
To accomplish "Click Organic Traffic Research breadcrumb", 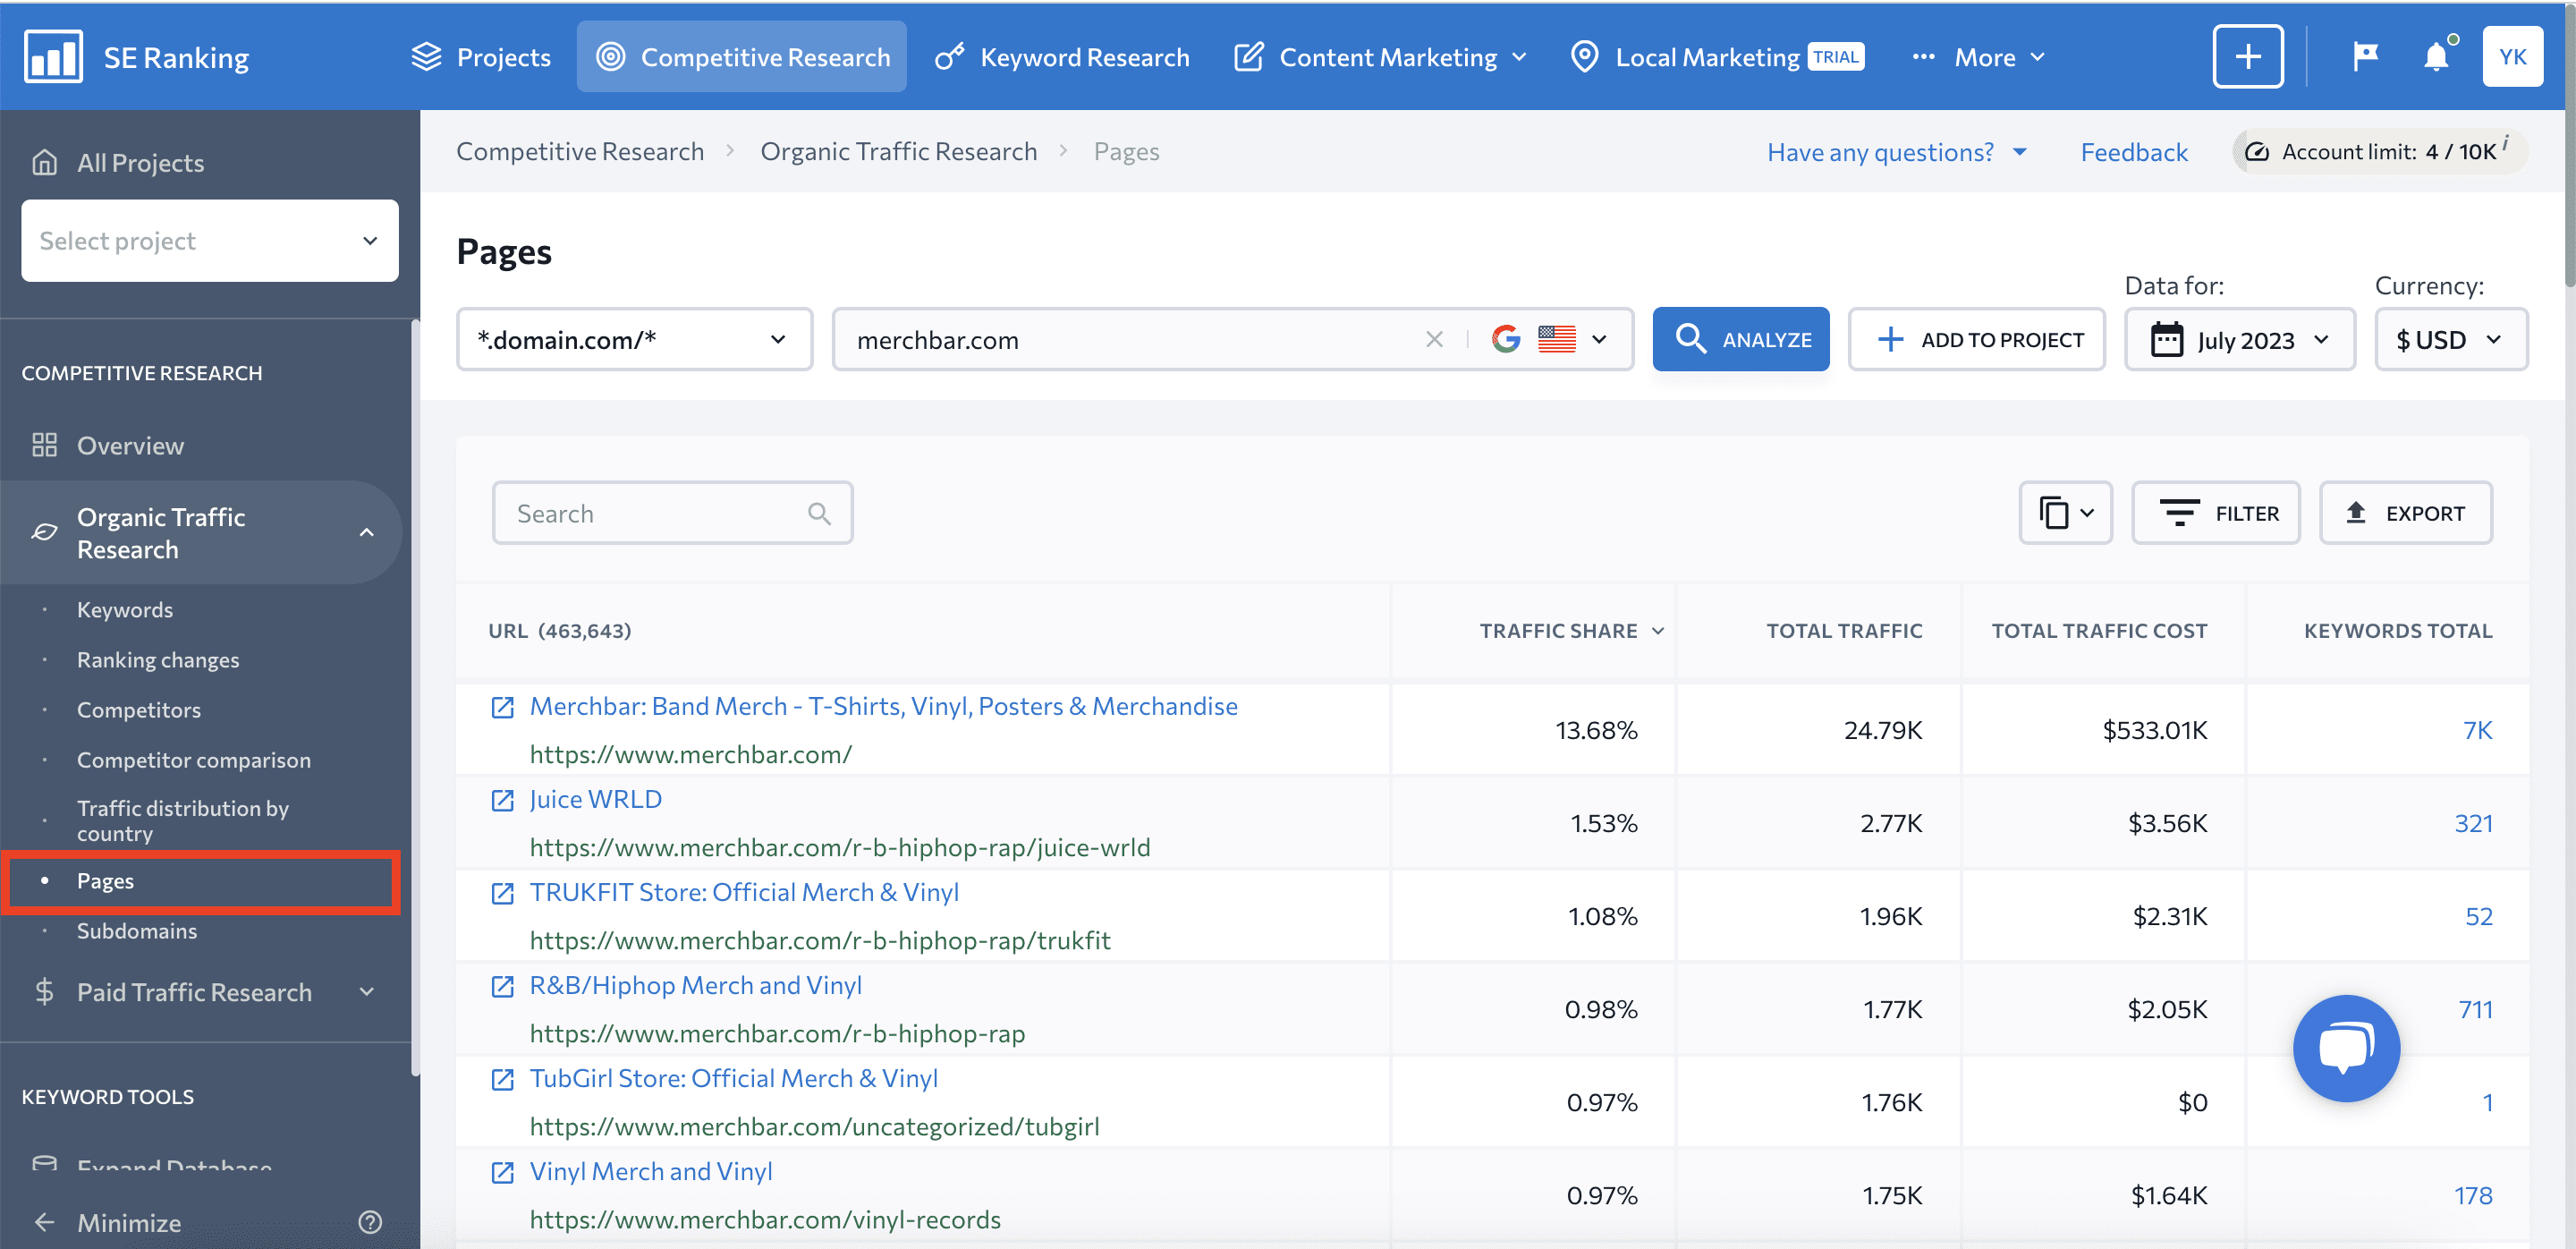I will click(898, 151).
